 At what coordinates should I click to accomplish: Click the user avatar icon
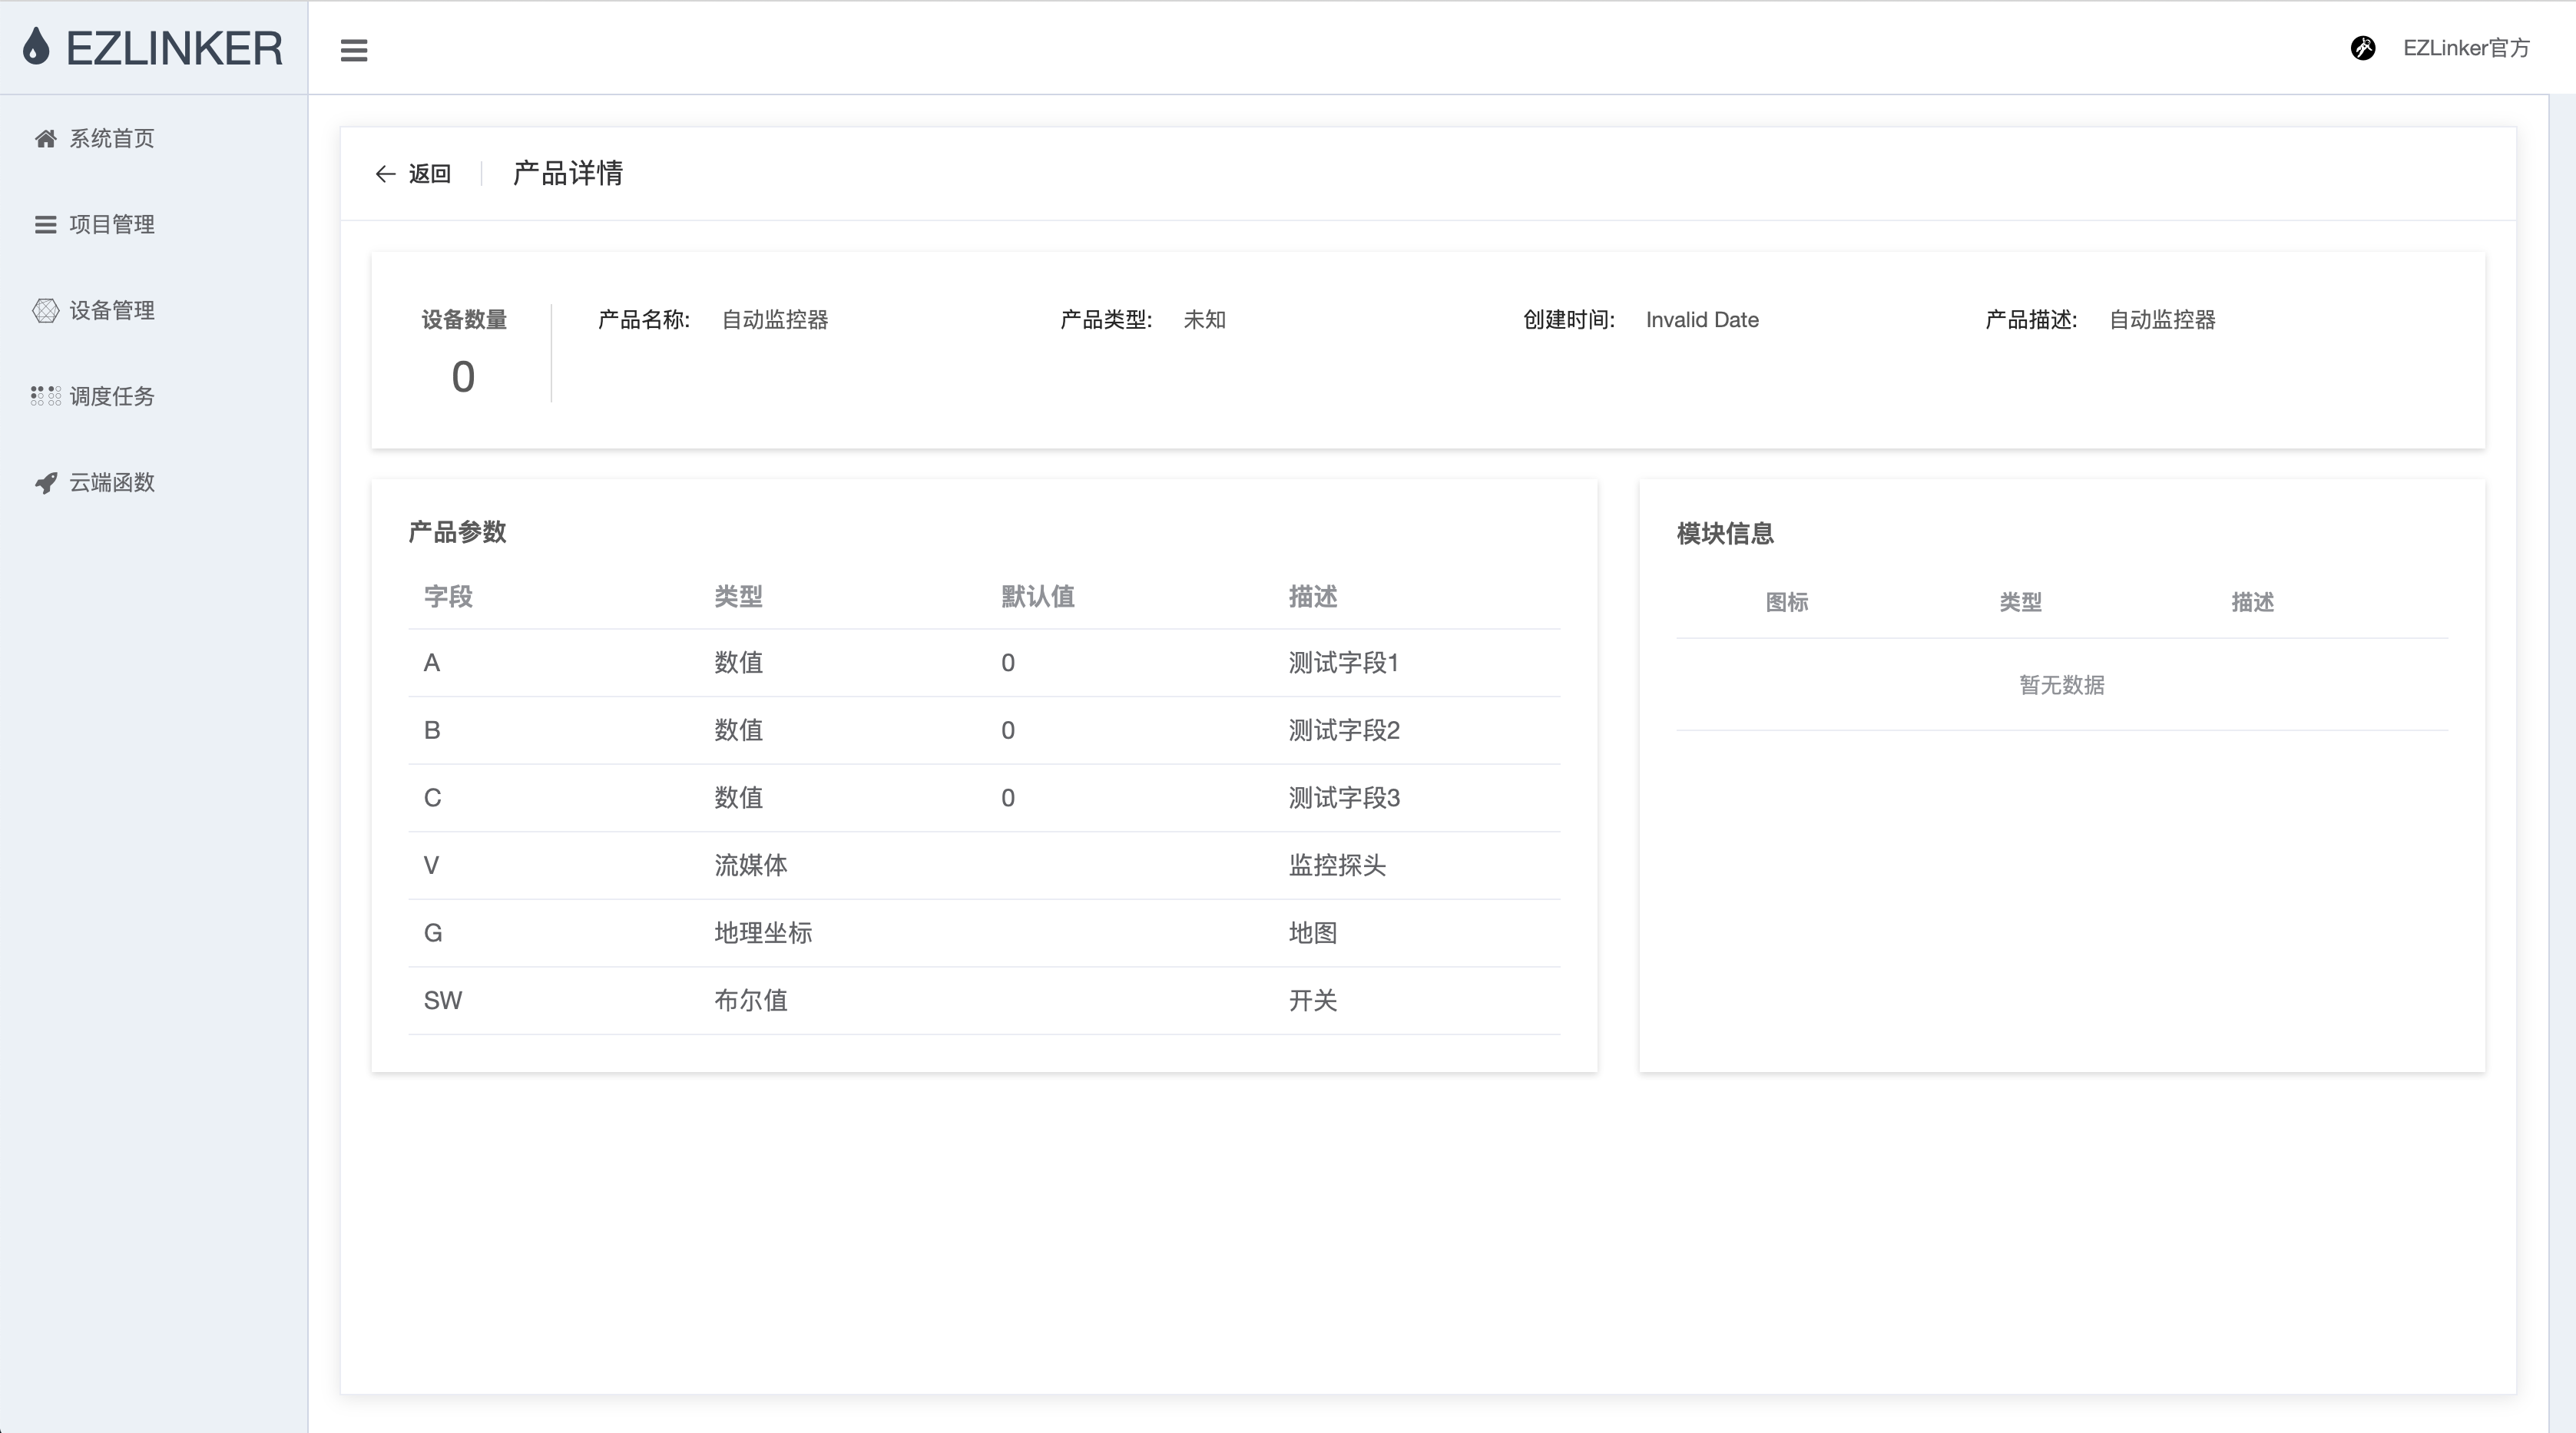[2363, 48]
